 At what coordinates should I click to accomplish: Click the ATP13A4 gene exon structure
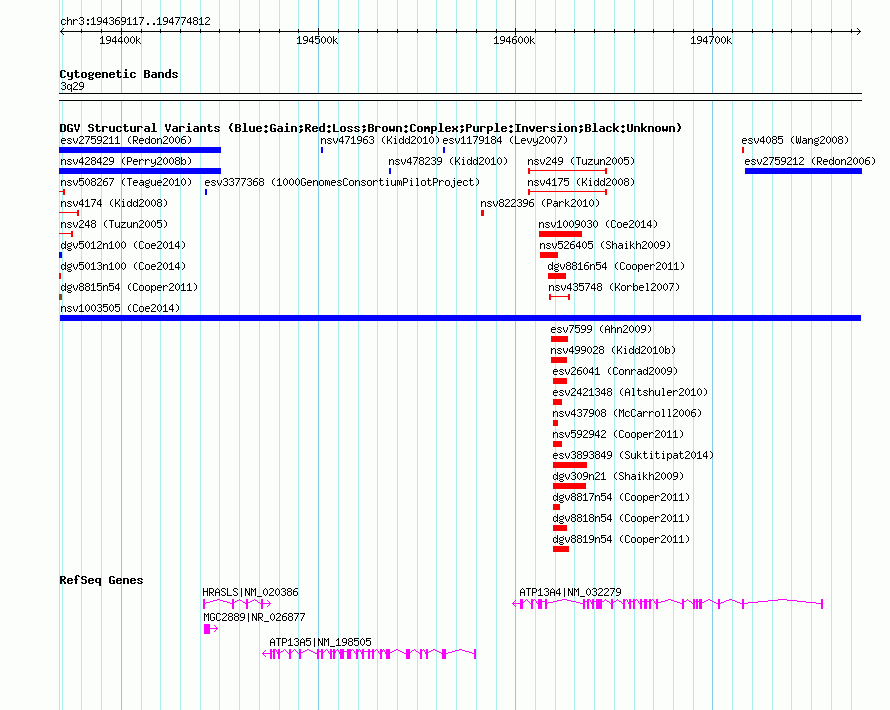pos(668,604)
